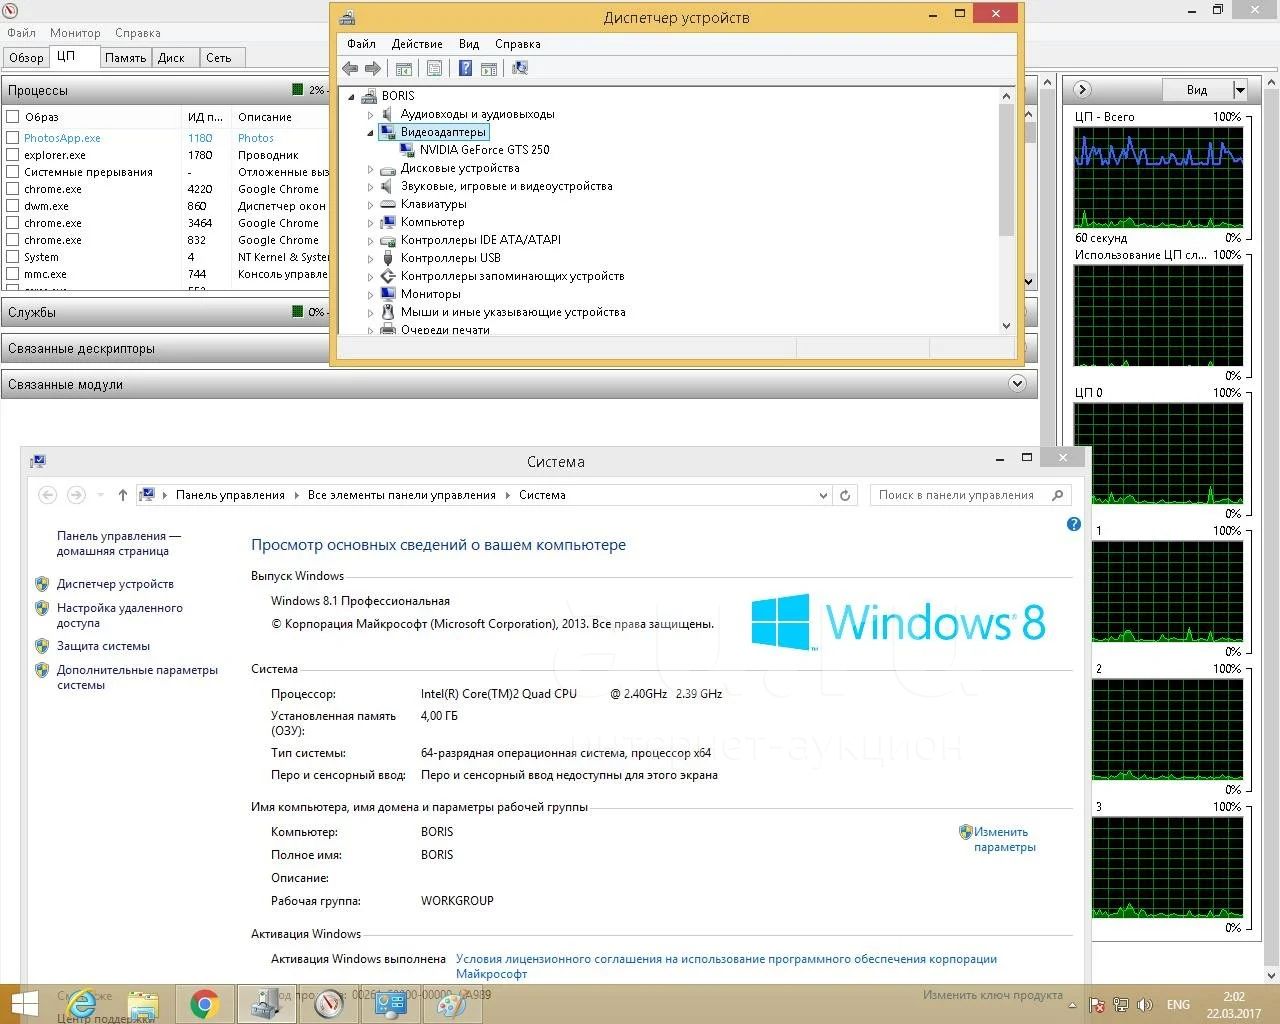Expand the Контроллеры USB node
The image size is (1280, 1024).
point(370,258)
